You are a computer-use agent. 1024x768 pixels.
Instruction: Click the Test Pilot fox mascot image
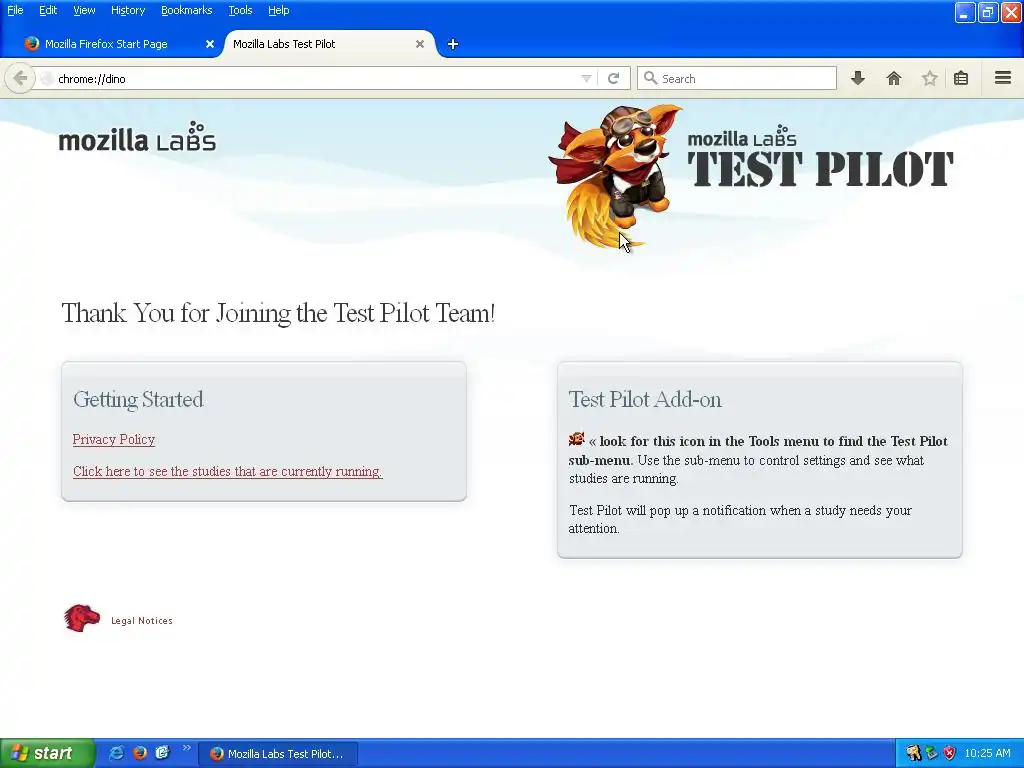tap(614, 176)
